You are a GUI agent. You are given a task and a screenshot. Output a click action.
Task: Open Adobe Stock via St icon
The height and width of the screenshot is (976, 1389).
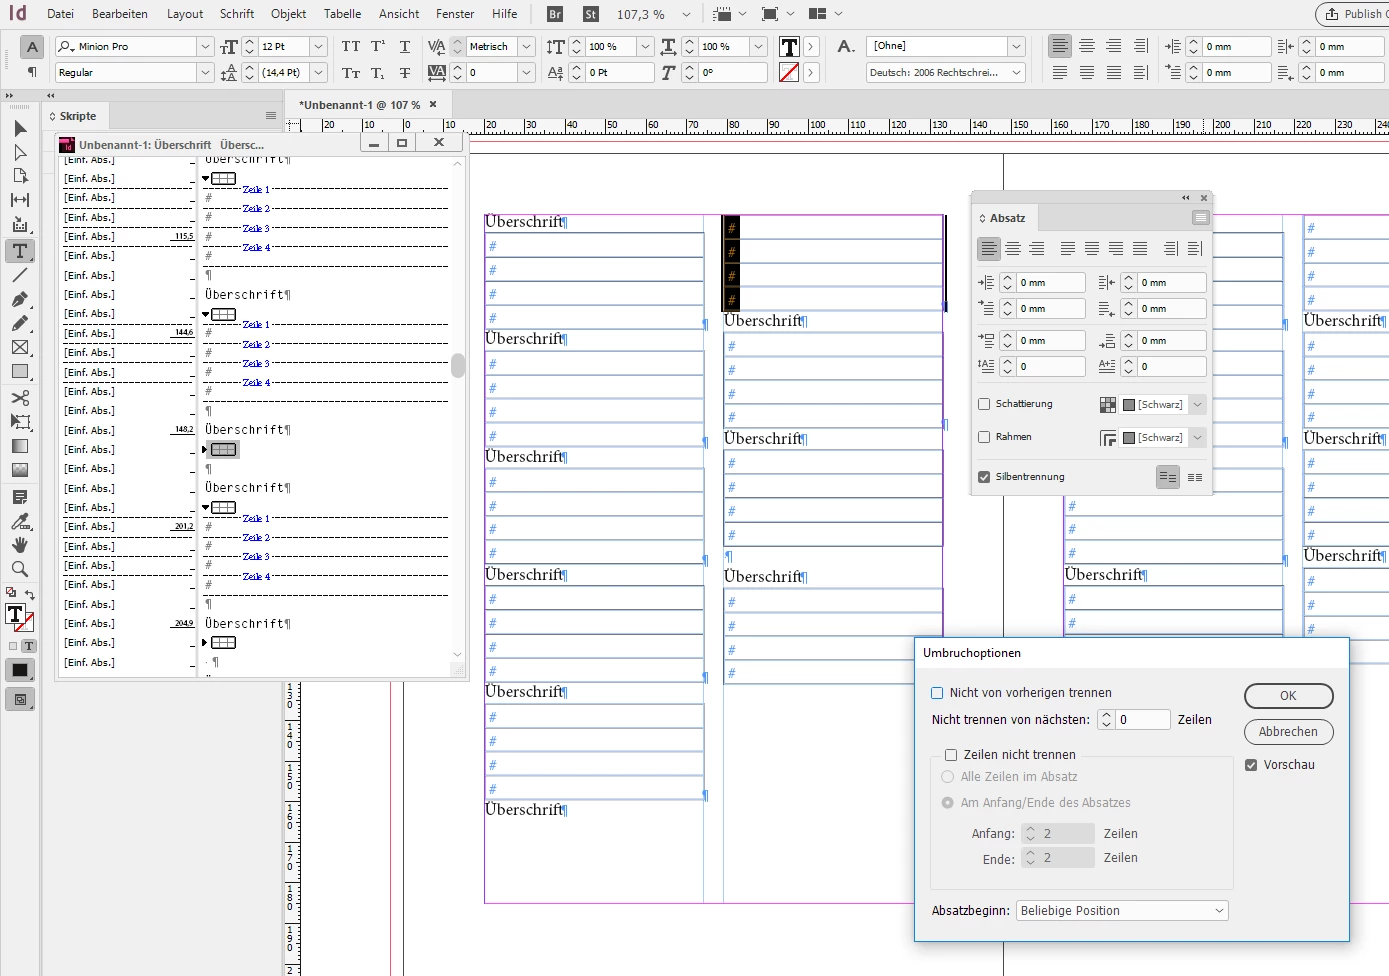pos(590,14)
